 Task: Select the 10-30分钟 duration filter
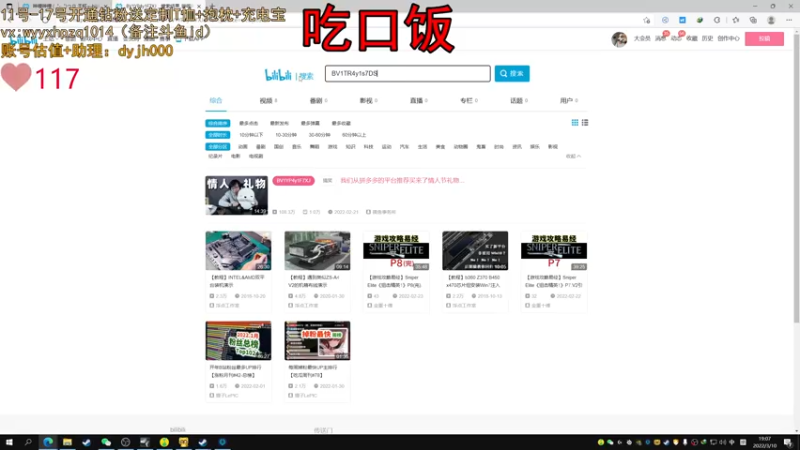pyautogui.click(x=286, y=135)
